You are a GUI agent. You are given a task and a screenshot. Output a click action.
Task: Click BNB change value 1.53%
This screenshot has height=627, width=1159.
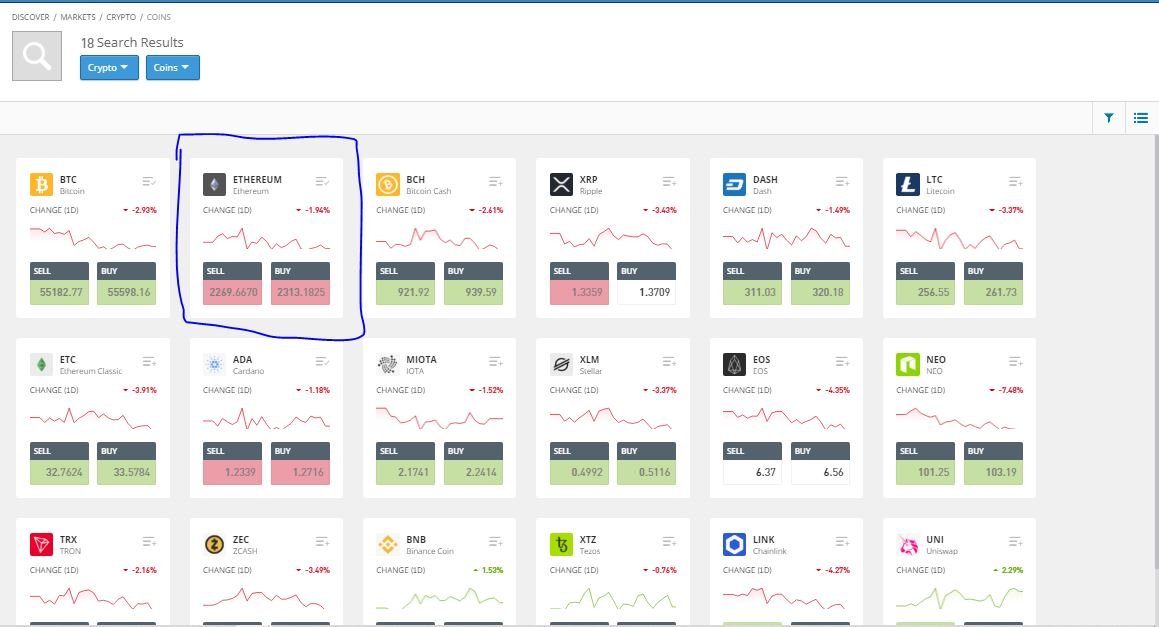tap(492, 570)
